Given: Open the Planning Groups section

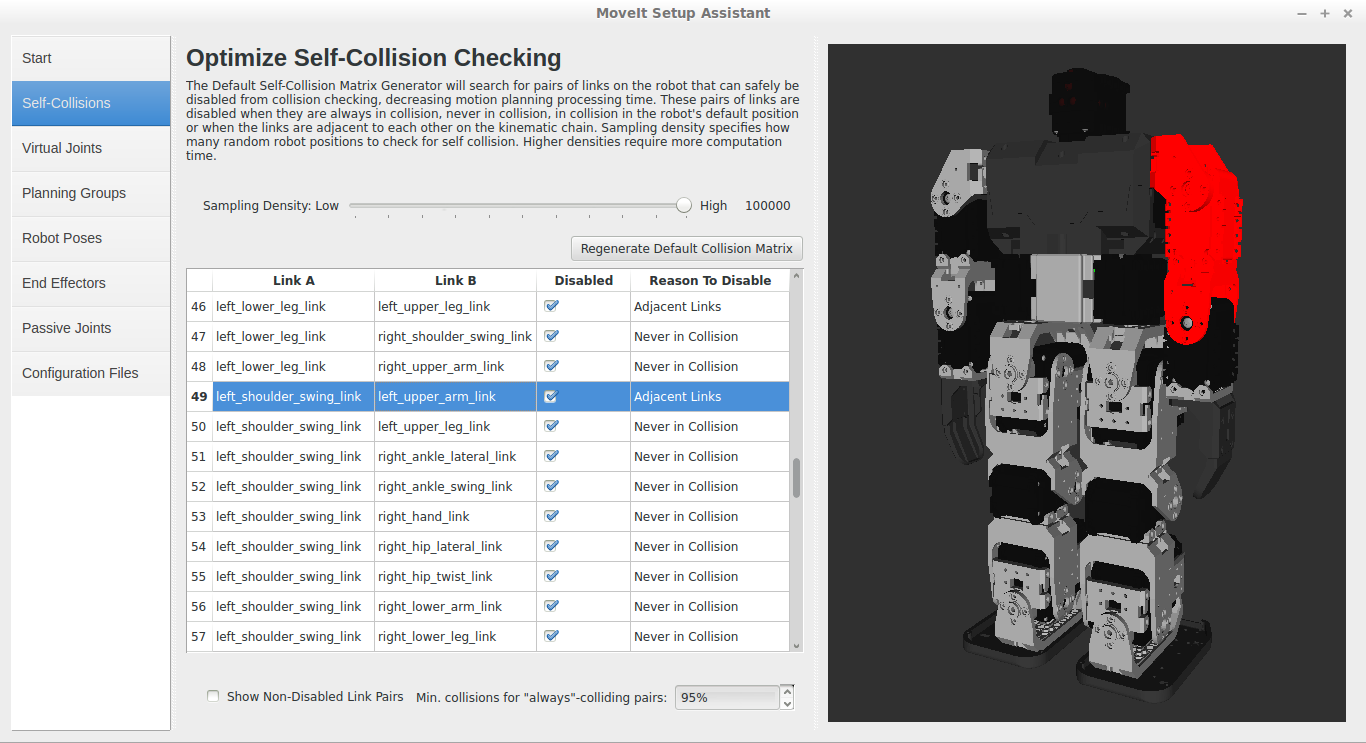Looking at the screenshot, I should [90, 193].
